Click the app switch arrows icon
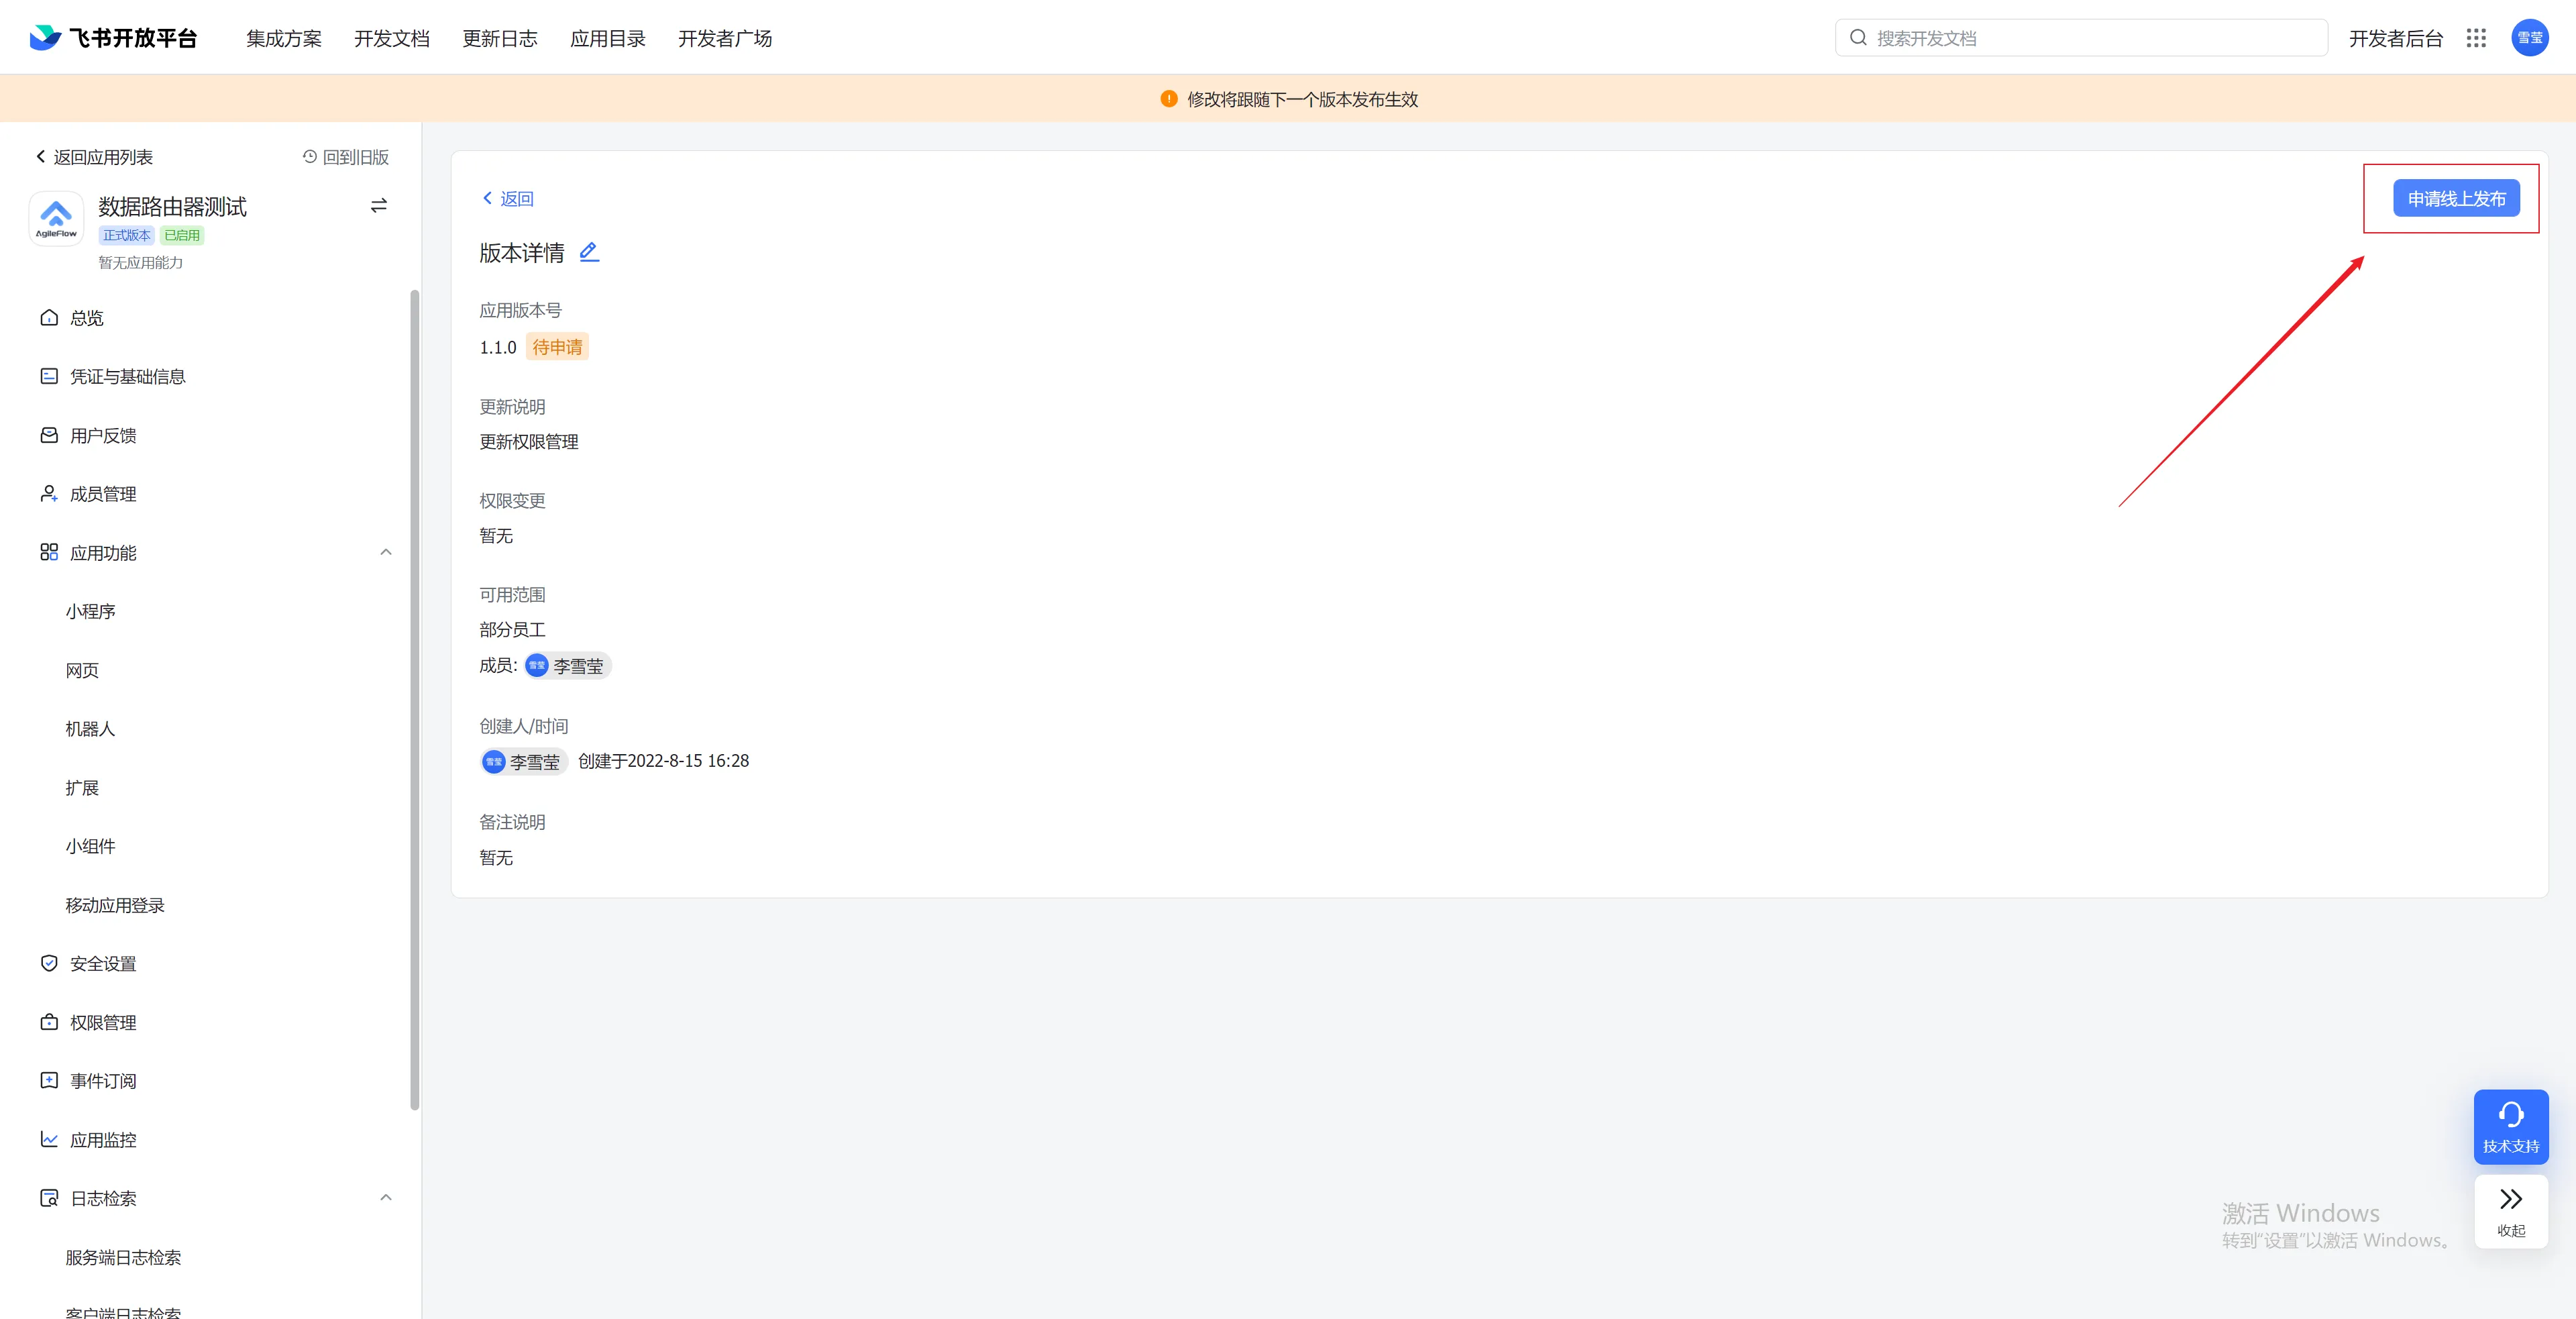 [x=378, y=205]
